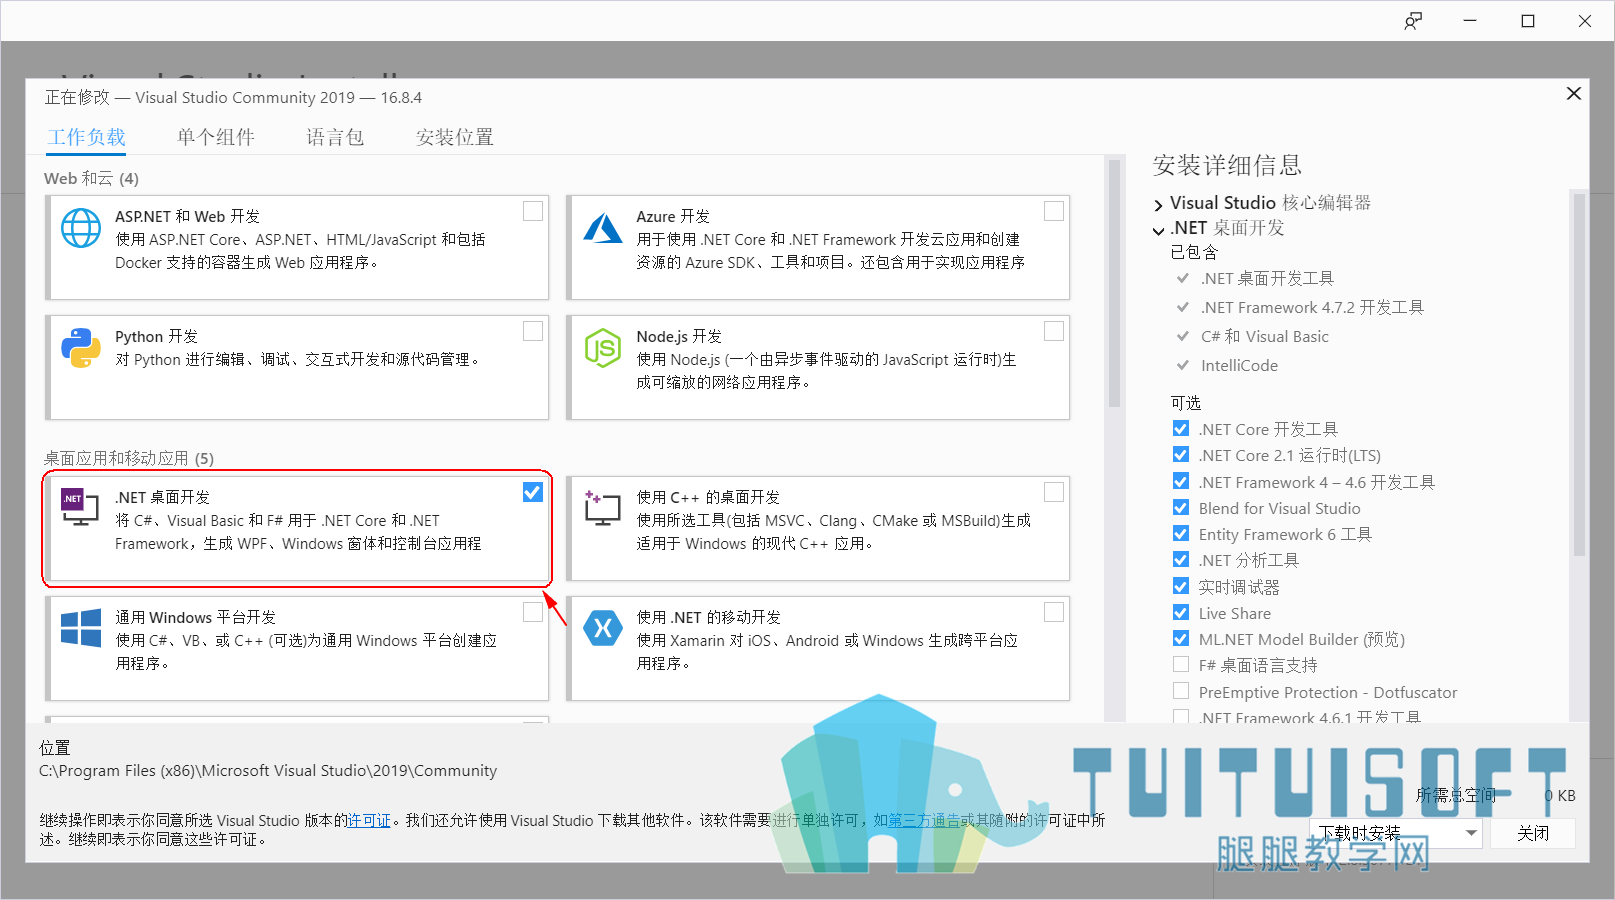This screenshot has height=900, width=1615.
Task: Enable the C++ desktop development checkbox
Action: pyautogui.click(x=1054, y=492)
